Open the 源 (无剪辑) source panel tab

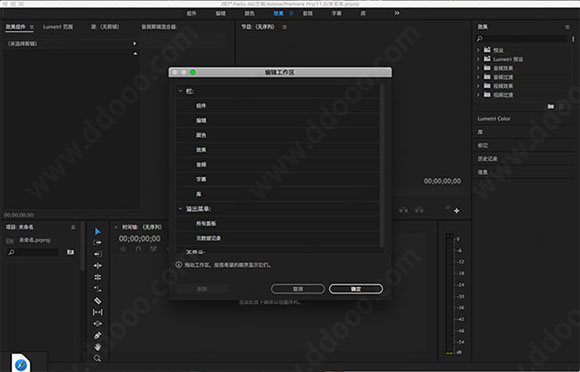point(105,27)
